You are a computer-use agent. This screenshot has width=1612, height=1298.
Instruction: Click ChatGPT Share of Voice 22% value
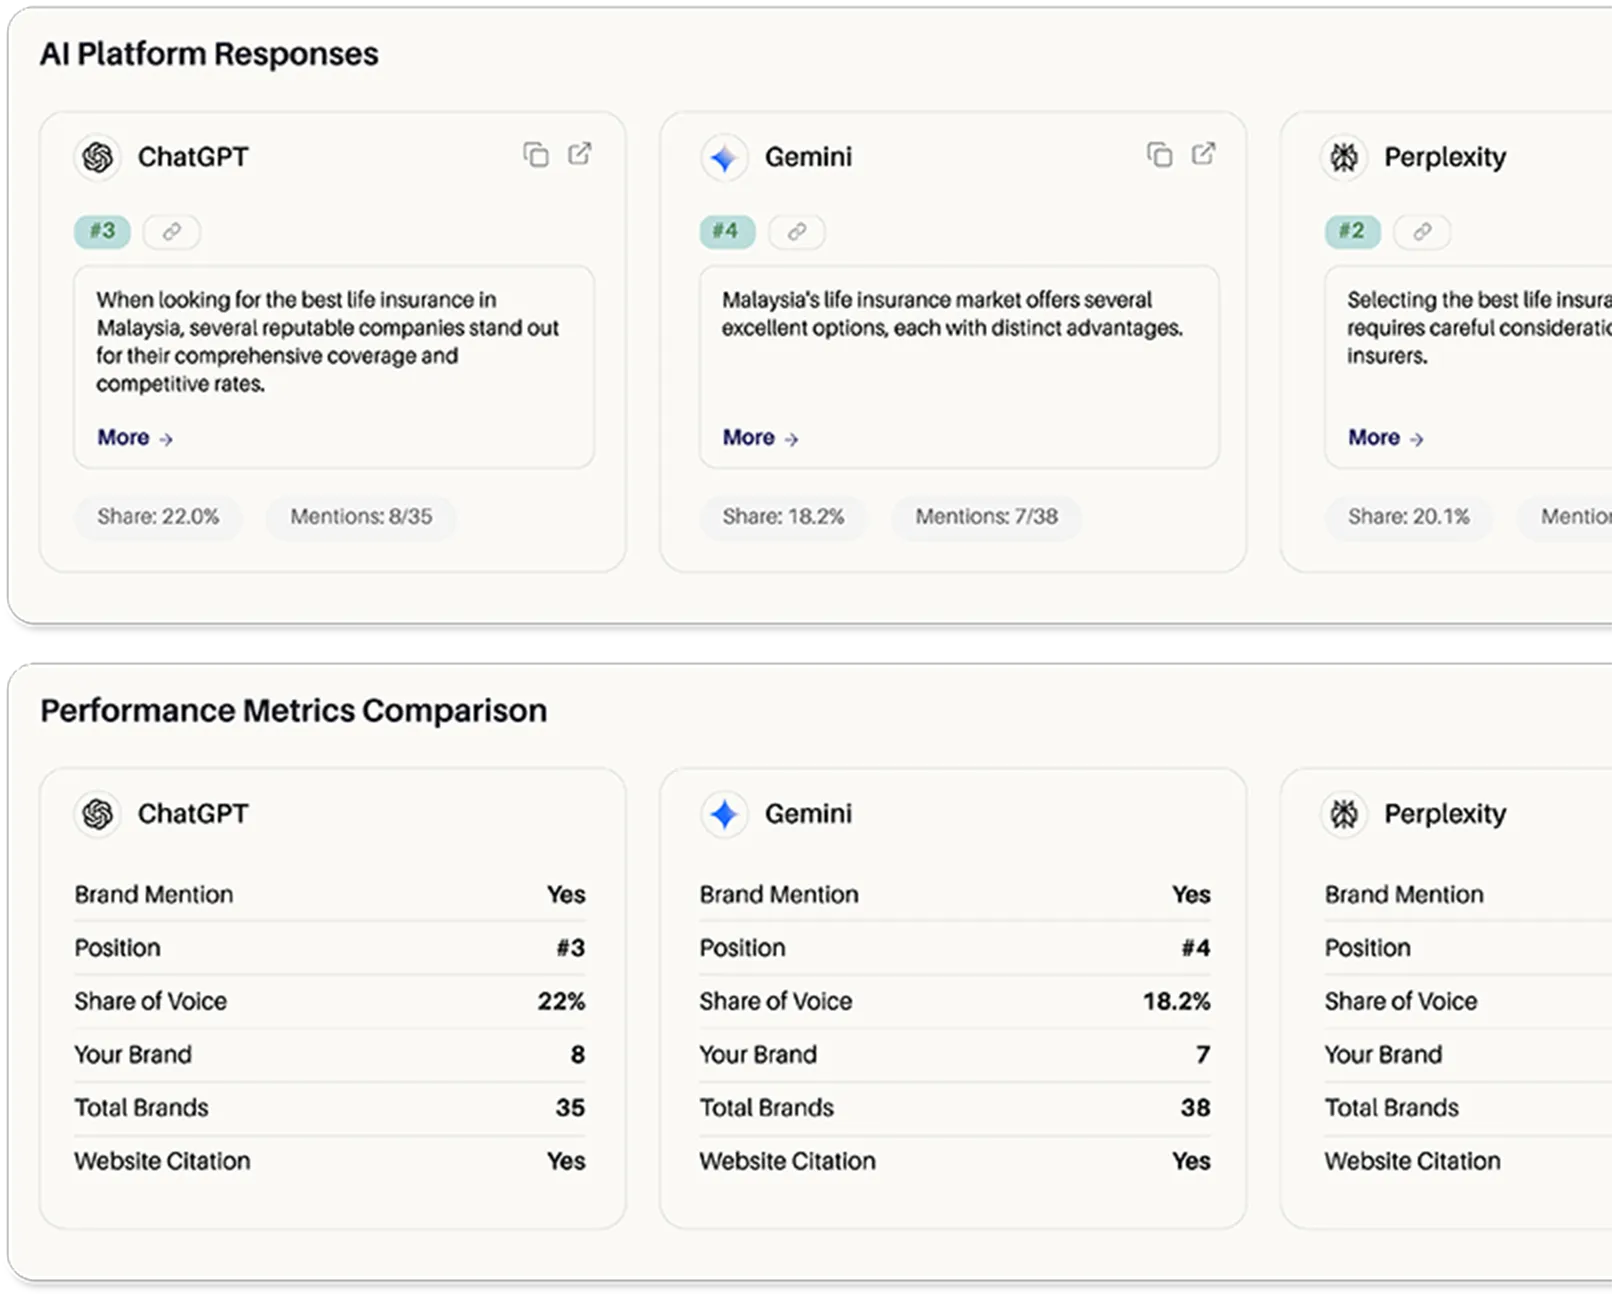pos(561,1001)
